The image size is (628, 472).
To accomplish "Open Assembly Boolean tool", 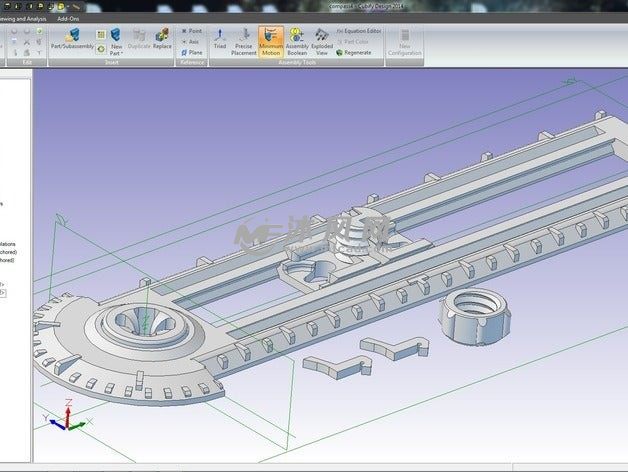I will point(297,41).
